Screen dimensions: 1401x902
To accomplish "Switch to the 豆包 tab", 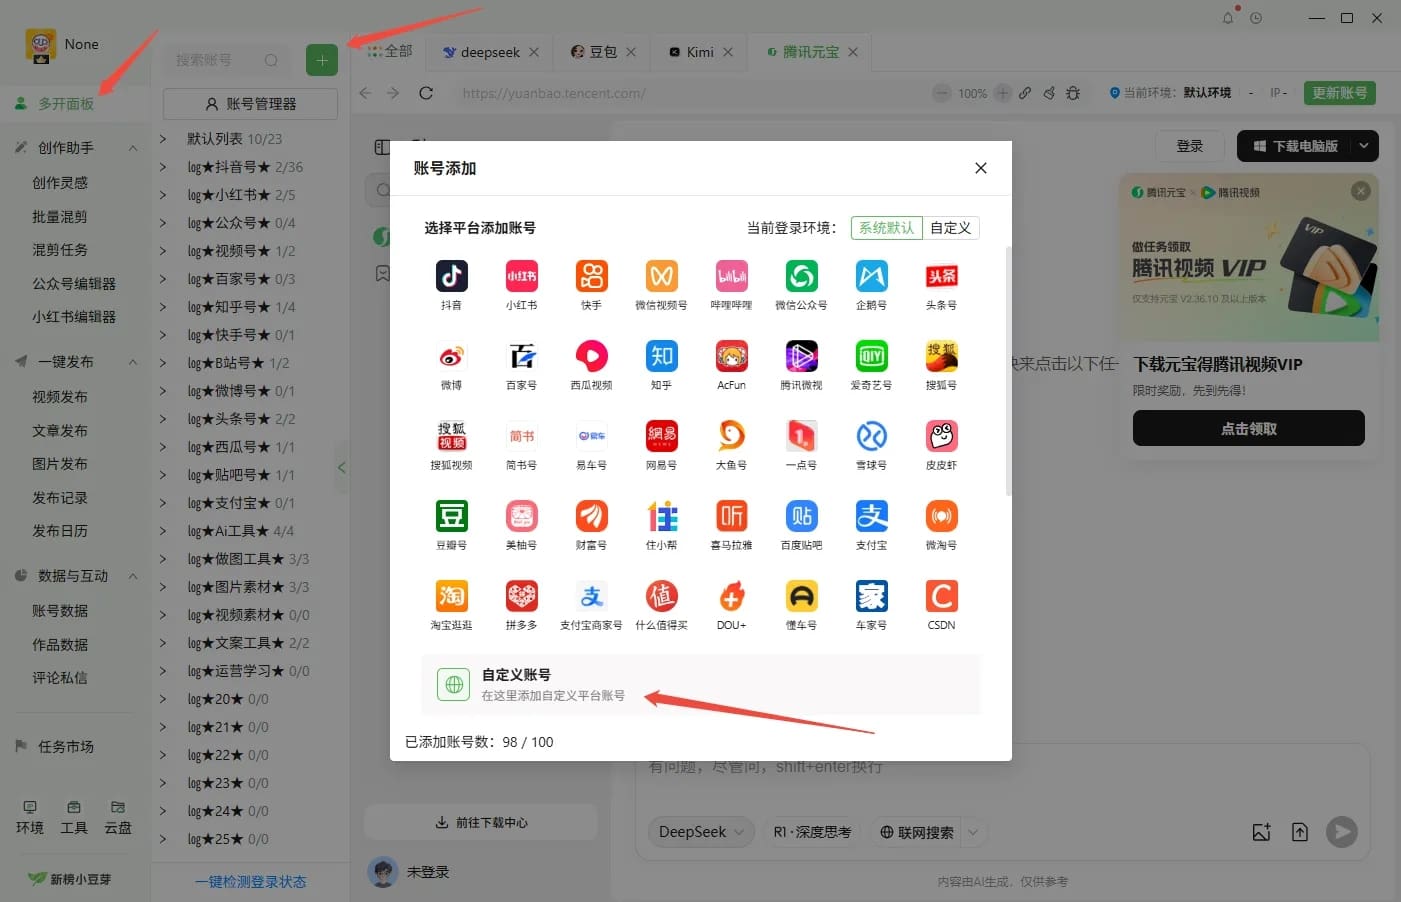I will click(601, 52).
